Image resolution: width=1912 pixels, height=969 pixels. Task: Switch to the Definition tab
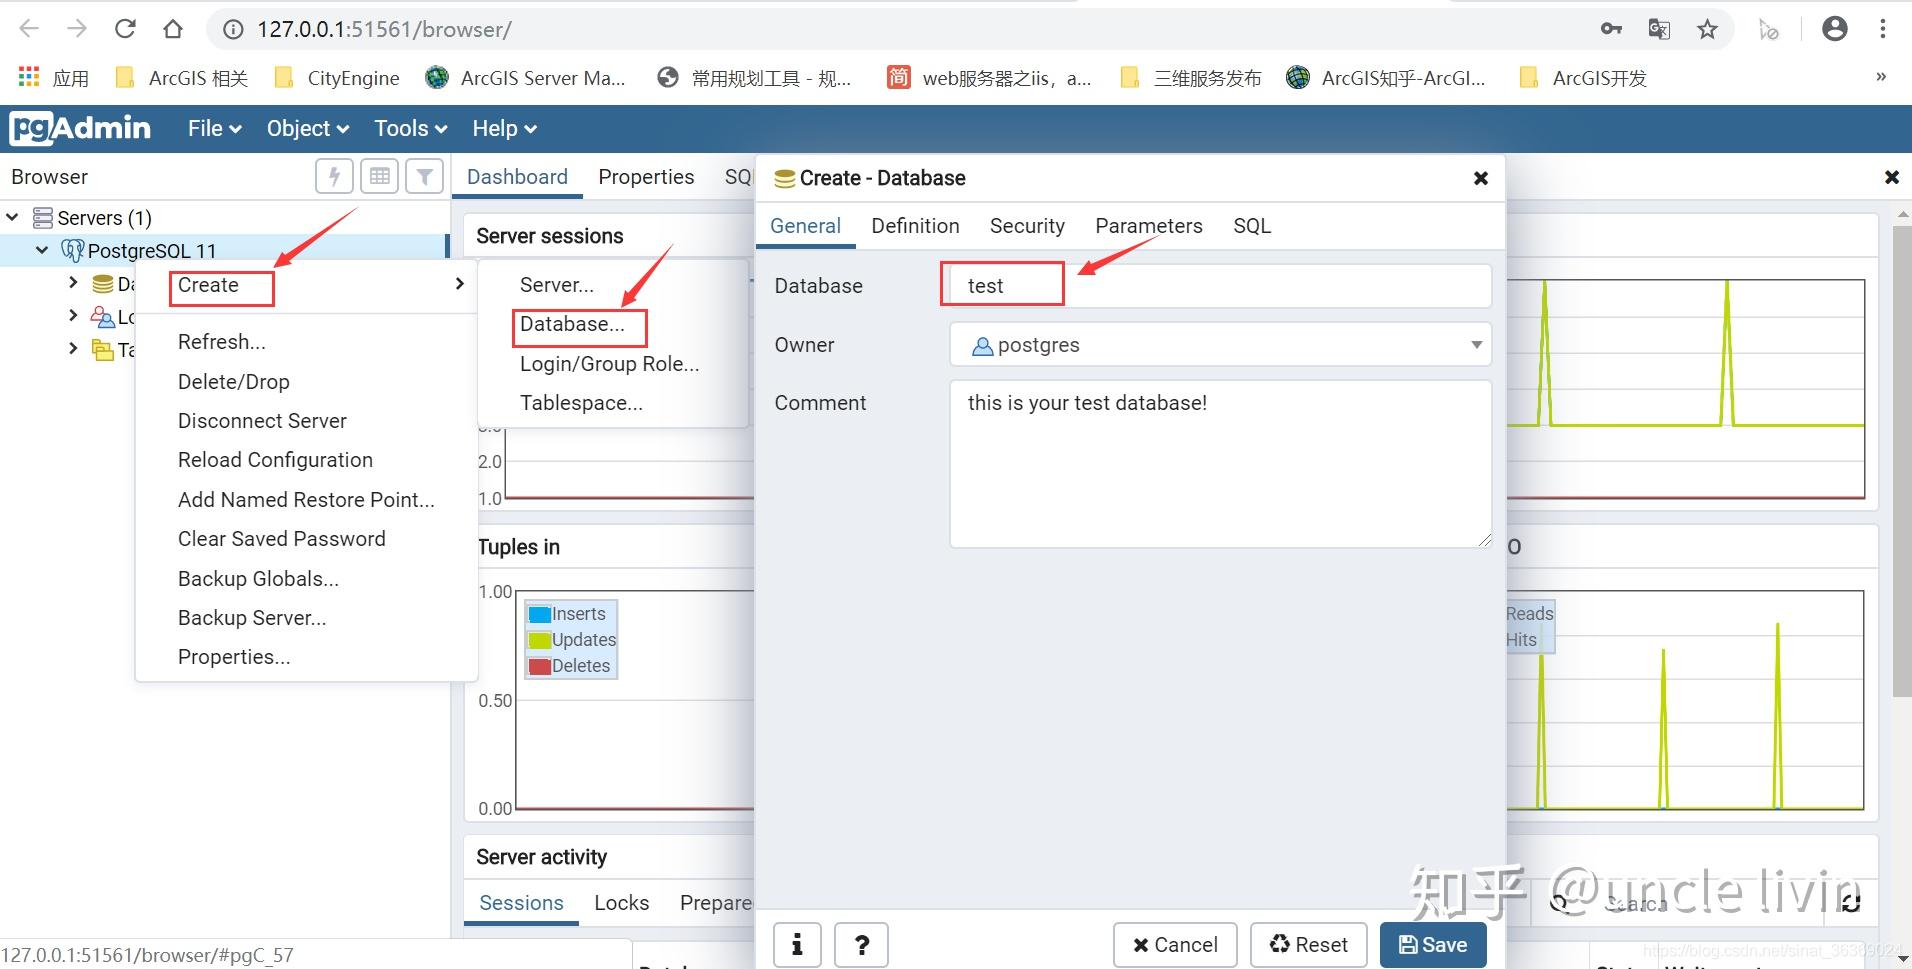[x=915, y=225]
